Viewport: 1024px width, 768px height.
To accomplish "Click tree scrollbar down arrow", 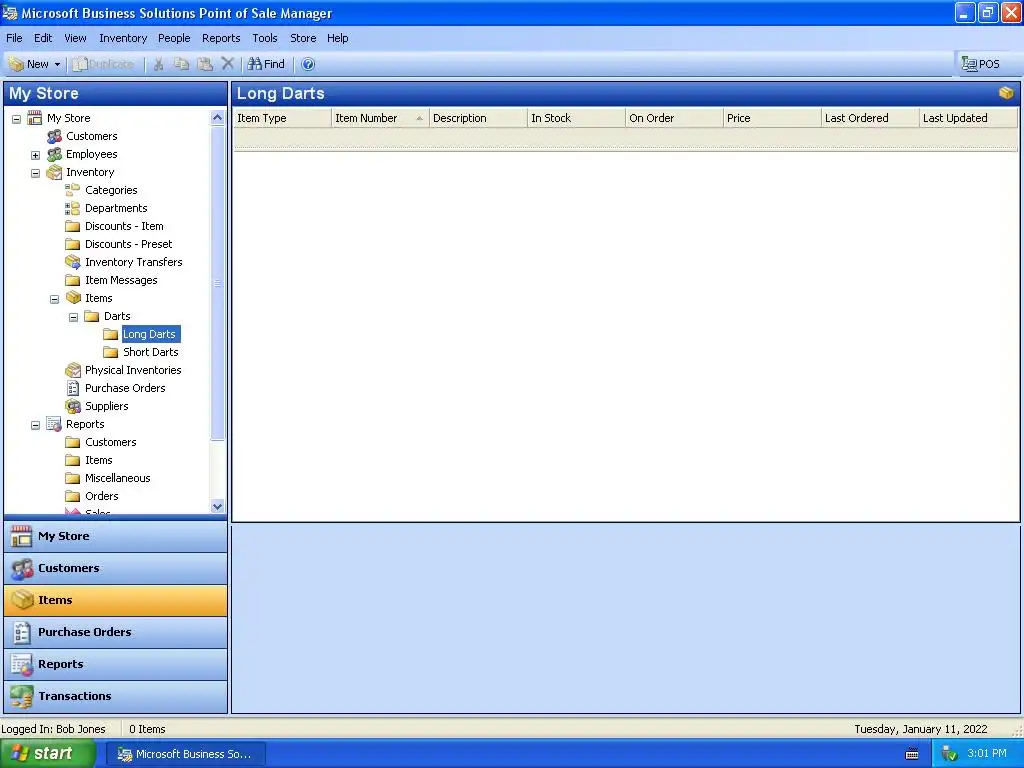I will pos(217,506).
